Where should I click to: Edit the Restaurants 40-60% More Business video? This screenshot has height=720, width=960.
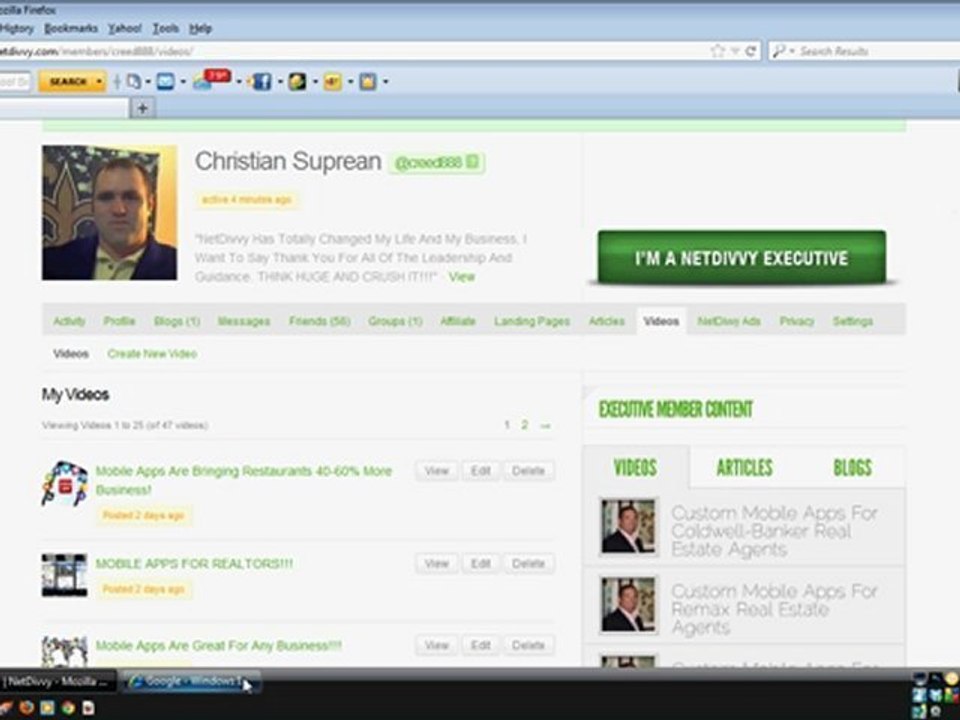[481, 471]
